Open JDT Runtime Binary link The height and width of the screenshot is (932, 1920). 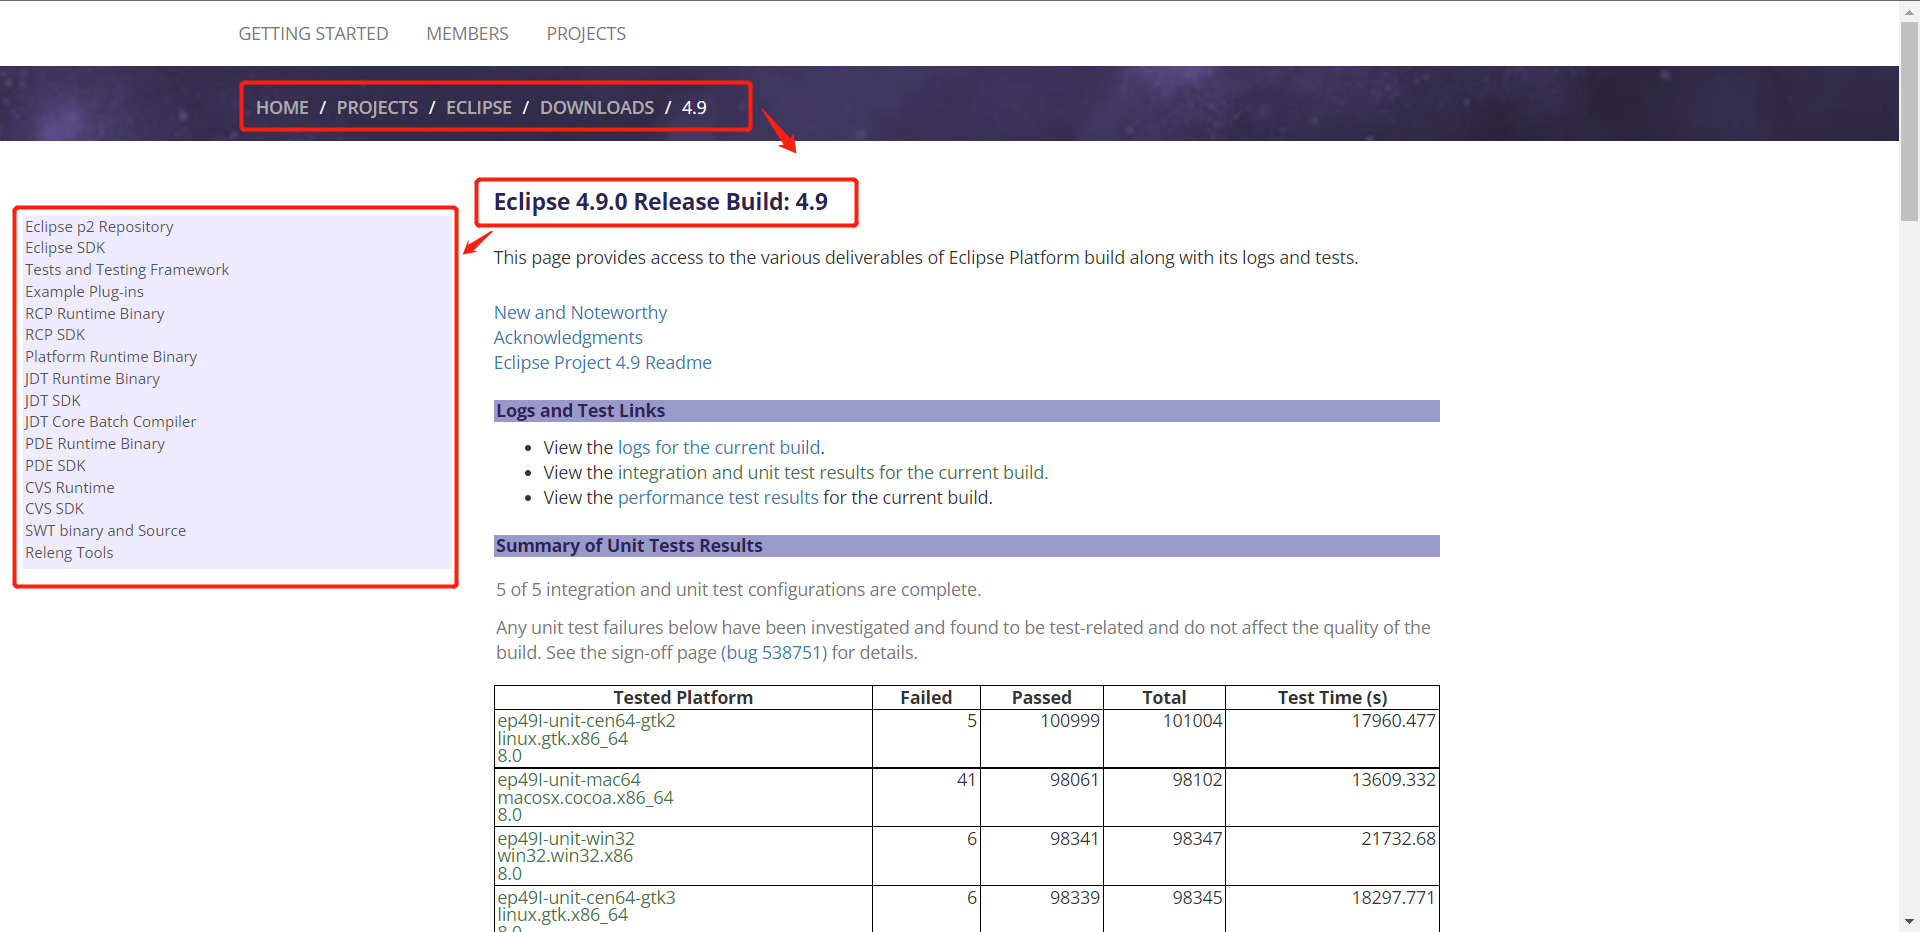pyautogui.click(x=92, y=379)
